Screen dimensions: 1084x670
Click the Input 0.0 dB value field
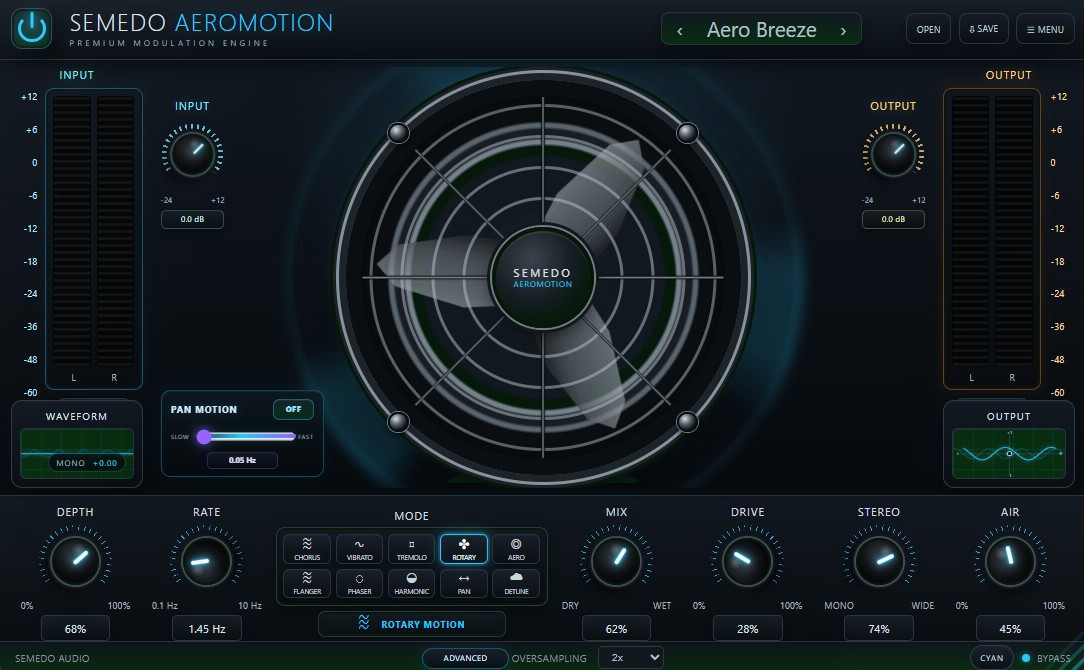coord(192,219)
